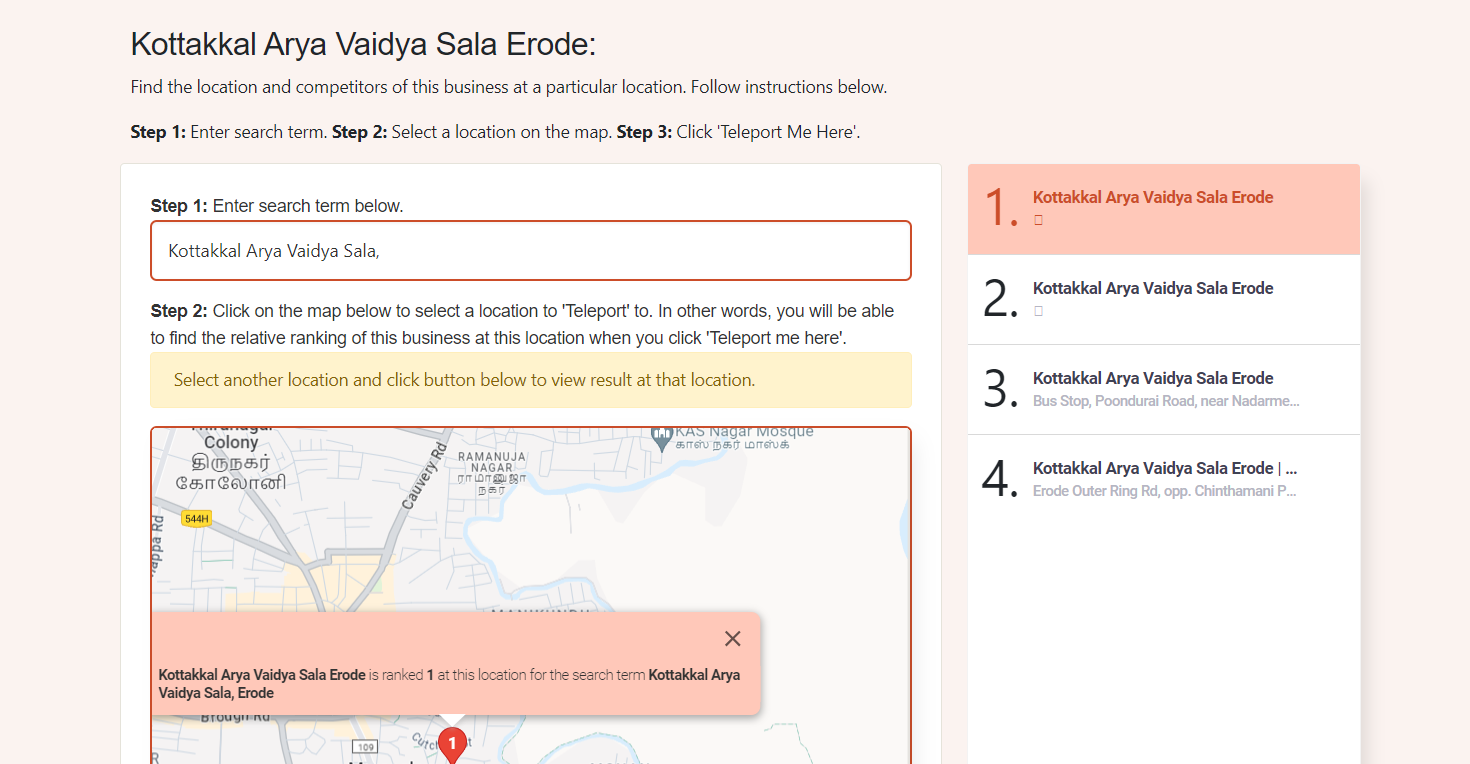Click the 109 road shield on map
The width and height of the screenshot is (1470, 764).
tap(367, 747)
